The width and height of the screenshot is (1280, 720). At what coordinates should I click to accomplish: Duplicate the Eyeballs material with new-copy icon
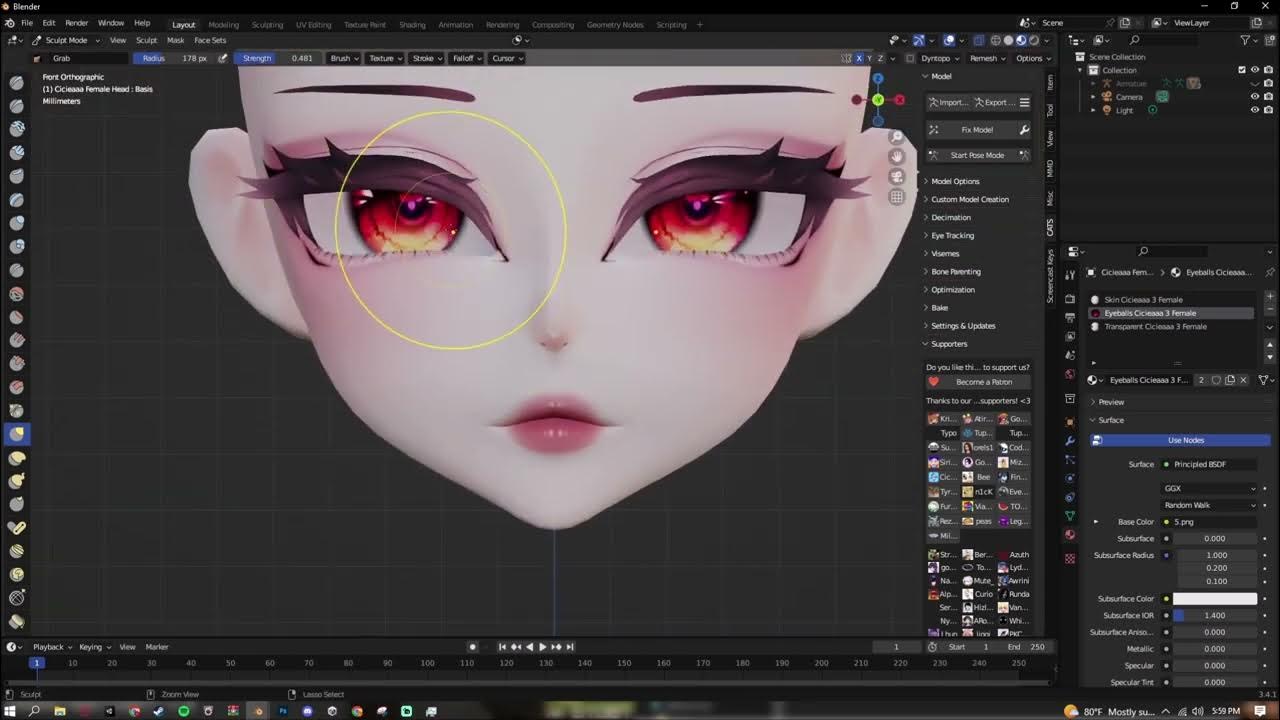(x=1230, y=380)
